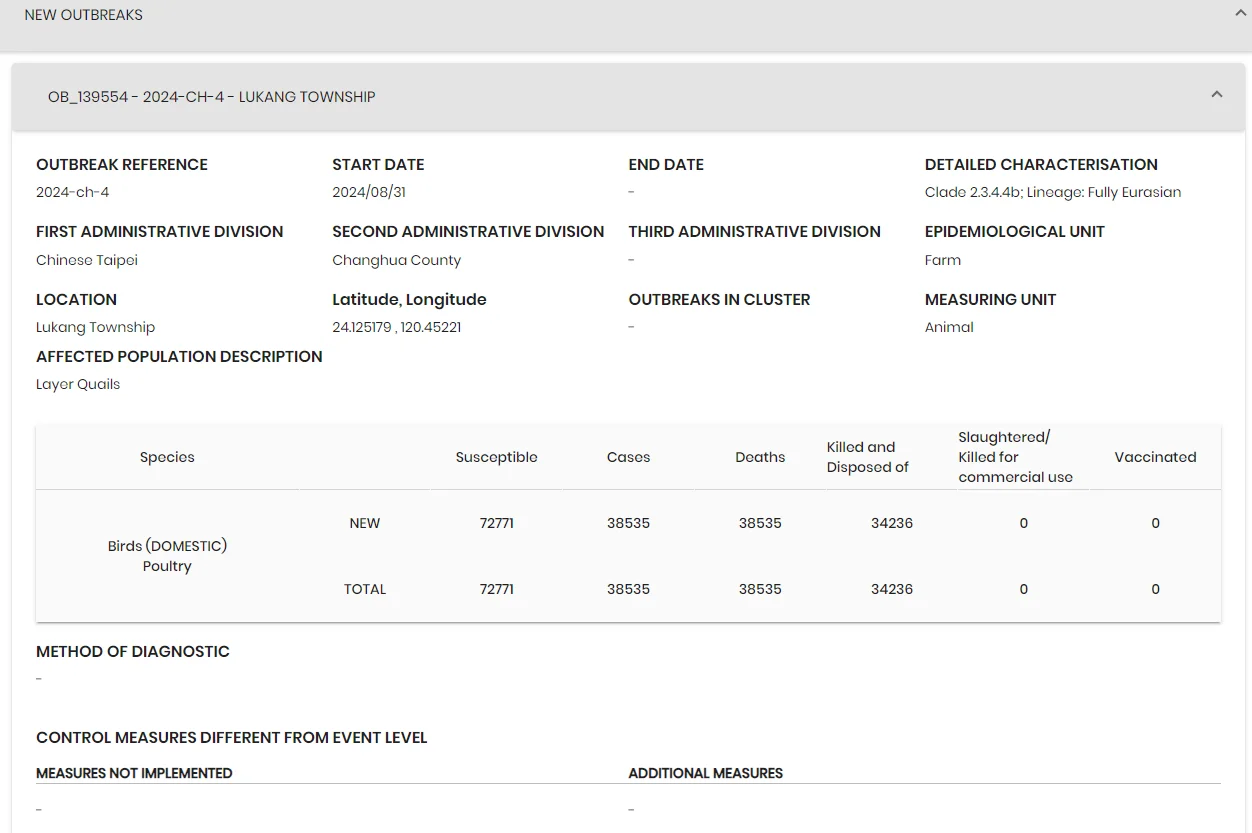Click the NEW row label in table
Screen dimensions: 1252x833
(365, 523)
